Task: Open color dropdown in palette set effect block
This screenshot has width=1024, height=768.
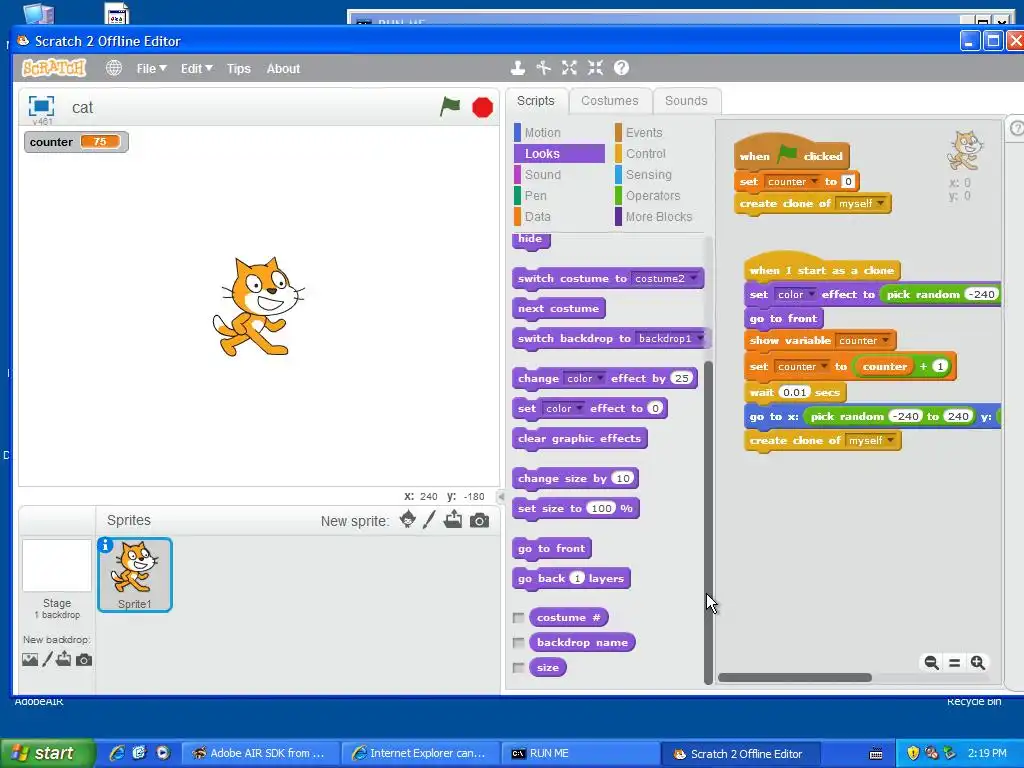Action: 579,408
